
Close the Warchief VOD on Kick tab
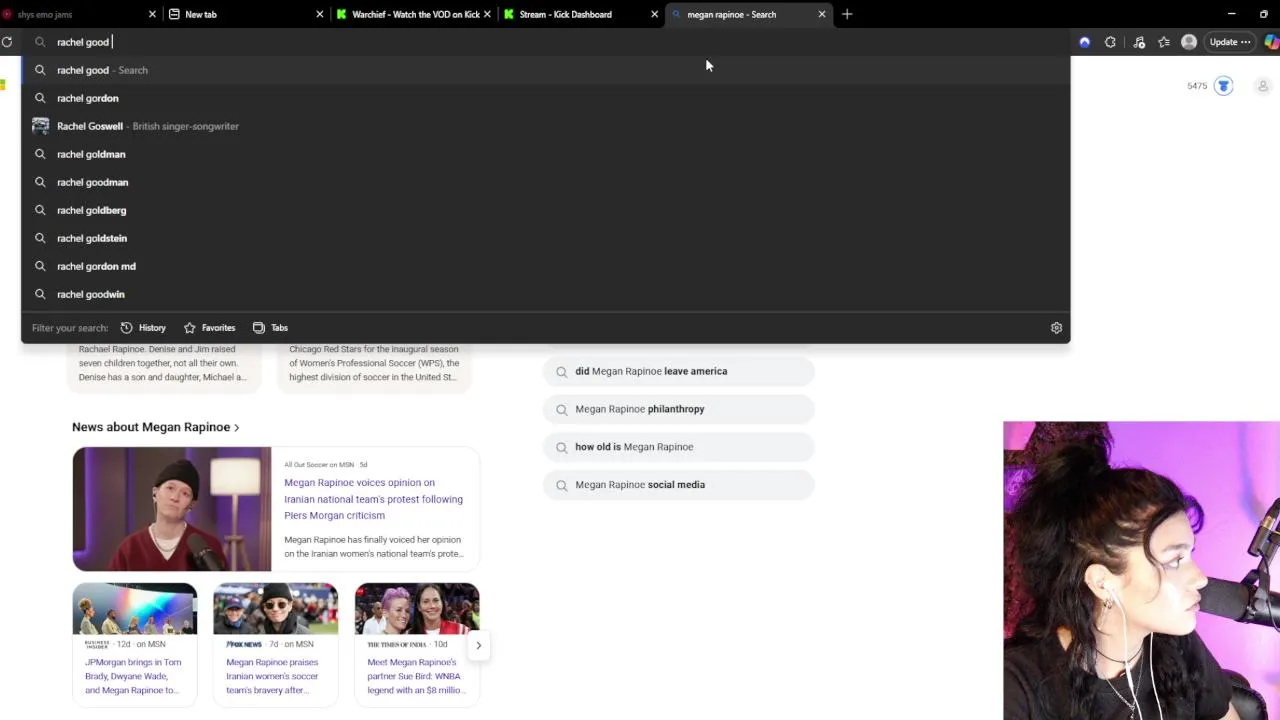coord(487,14)
